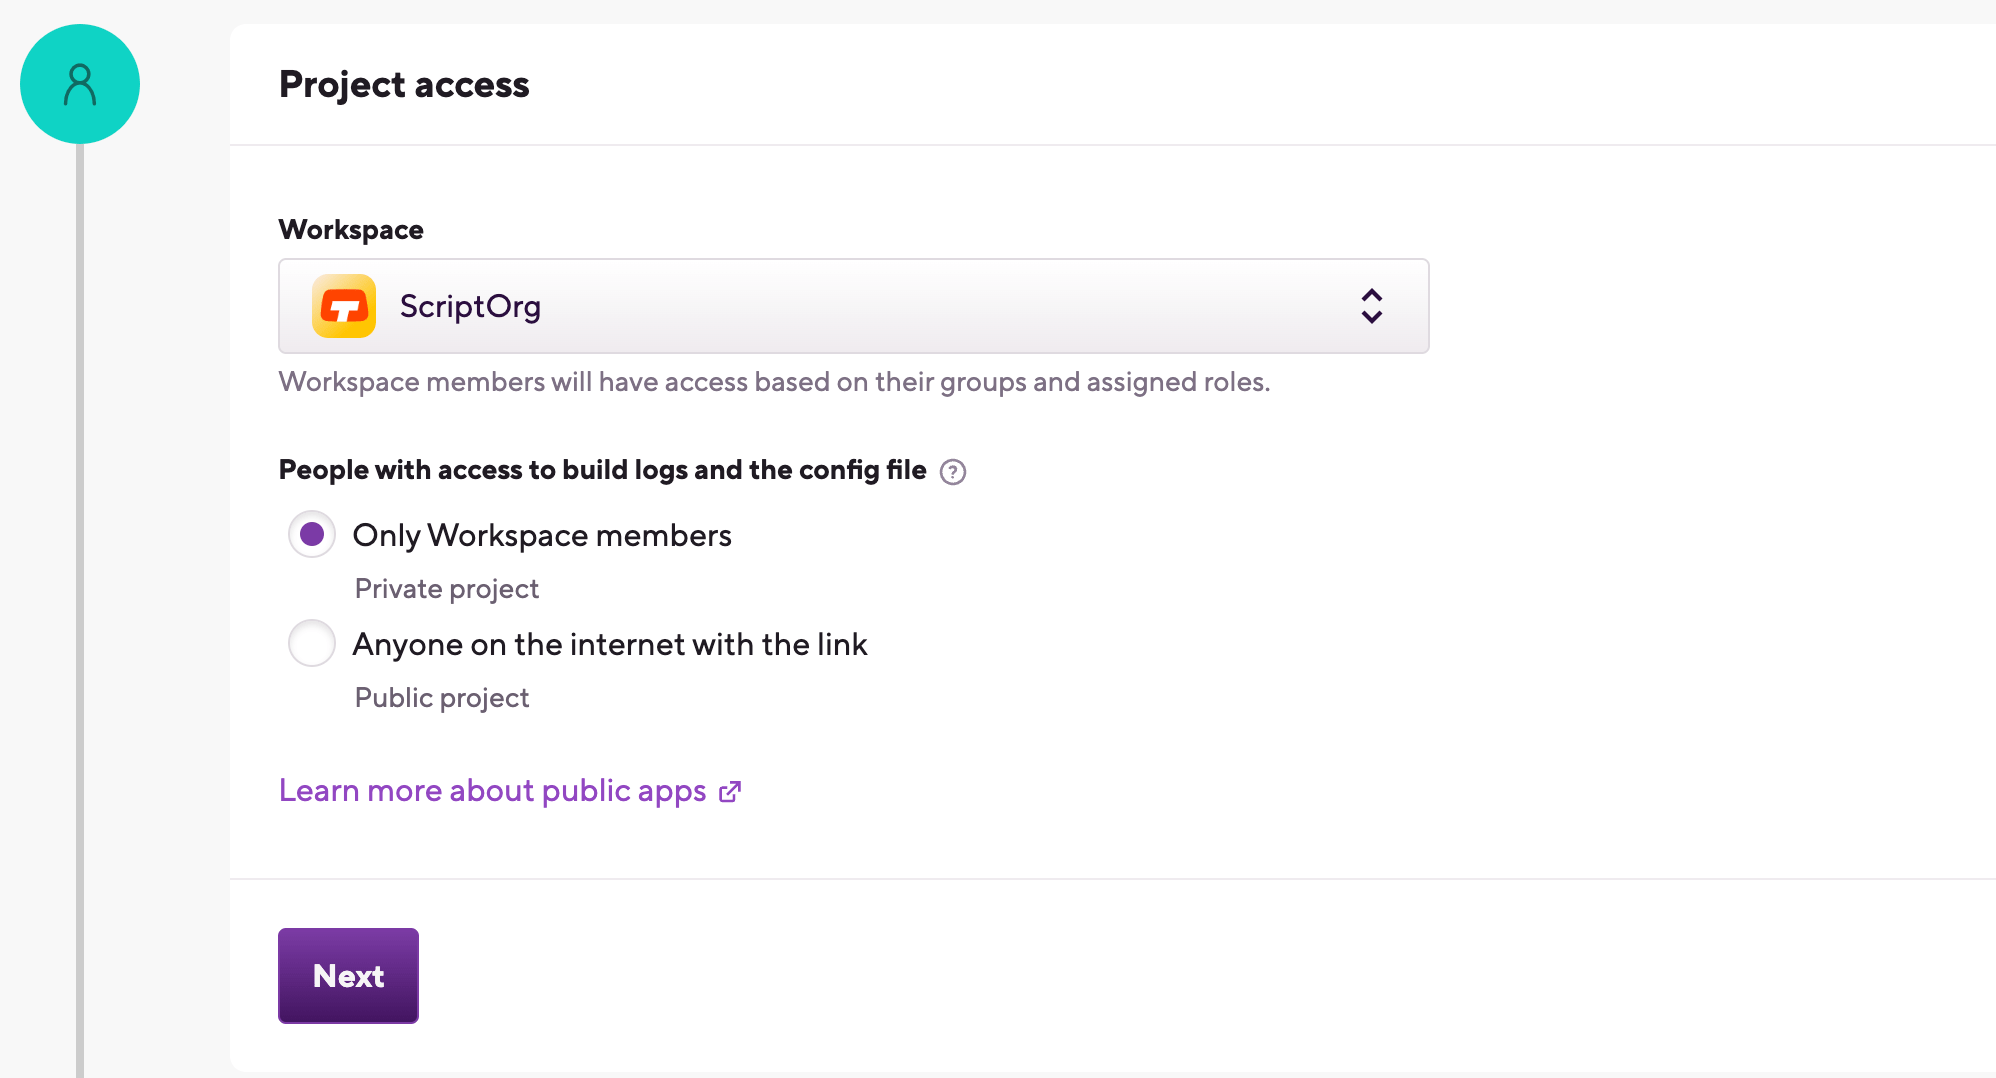Viewport: 1996px width, 1078px height.
Task: Open Learn more about public apps link
Action: [x=492, y=791]
